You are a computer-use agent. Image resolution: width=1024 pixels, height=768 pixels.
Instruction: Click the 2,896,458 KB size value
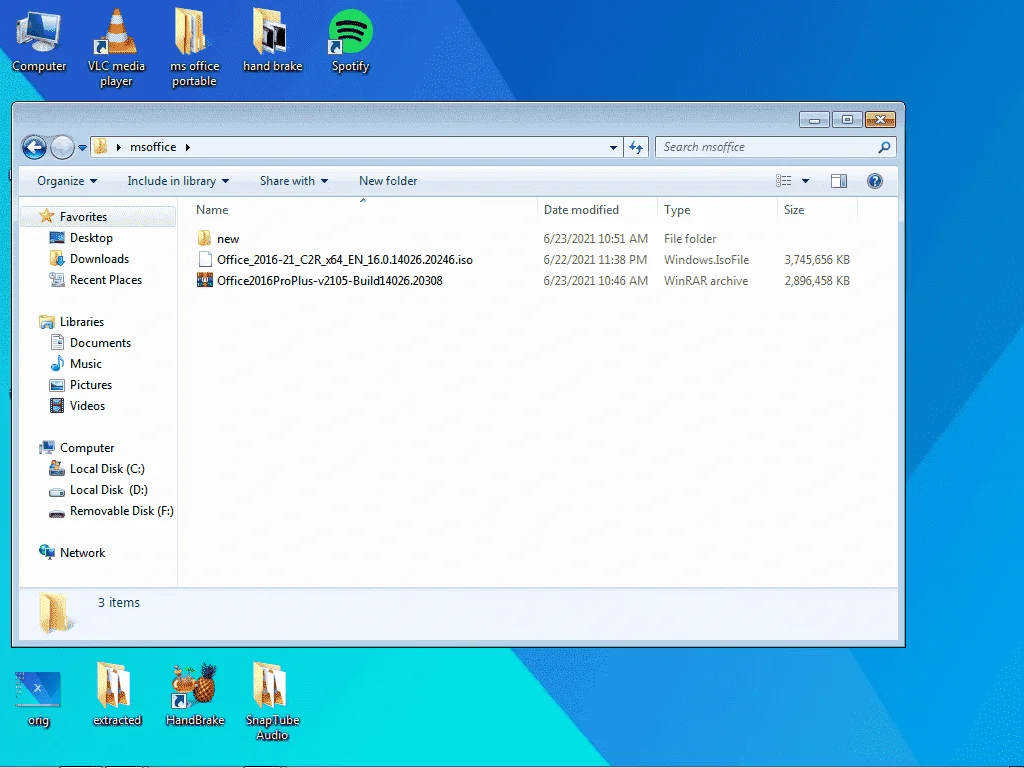click(817, 280)
